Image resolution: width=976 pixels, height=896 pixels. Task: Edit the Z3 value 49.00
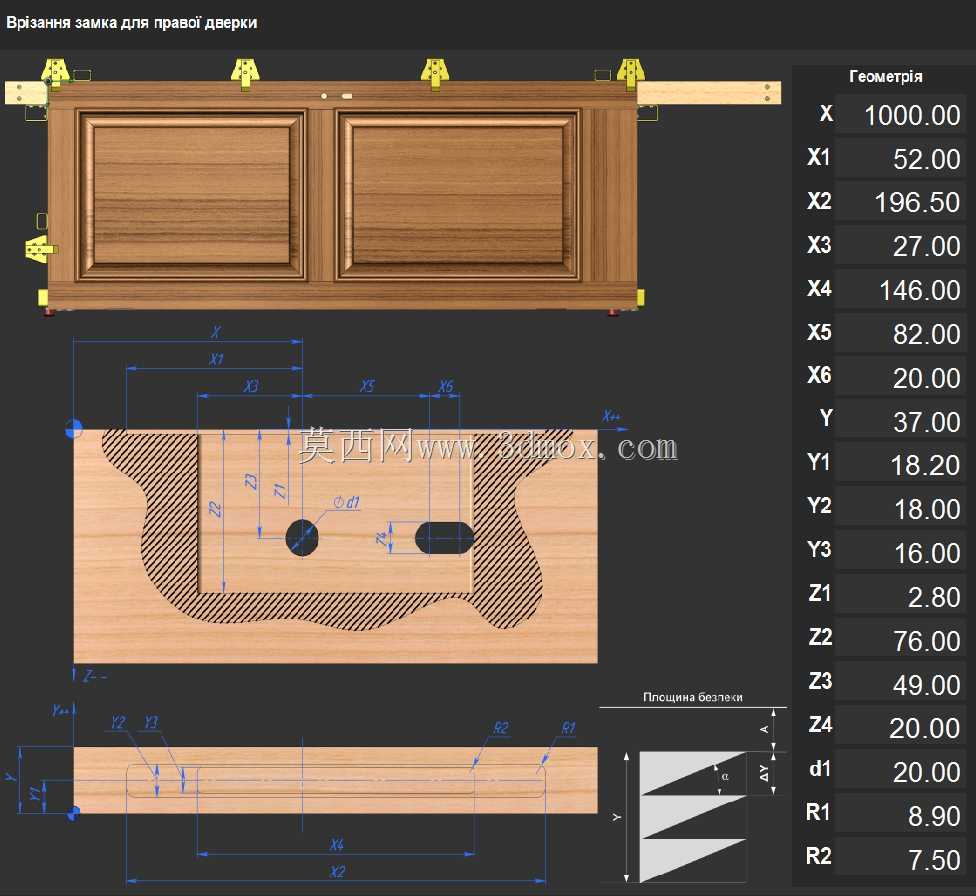pos(900,684)
